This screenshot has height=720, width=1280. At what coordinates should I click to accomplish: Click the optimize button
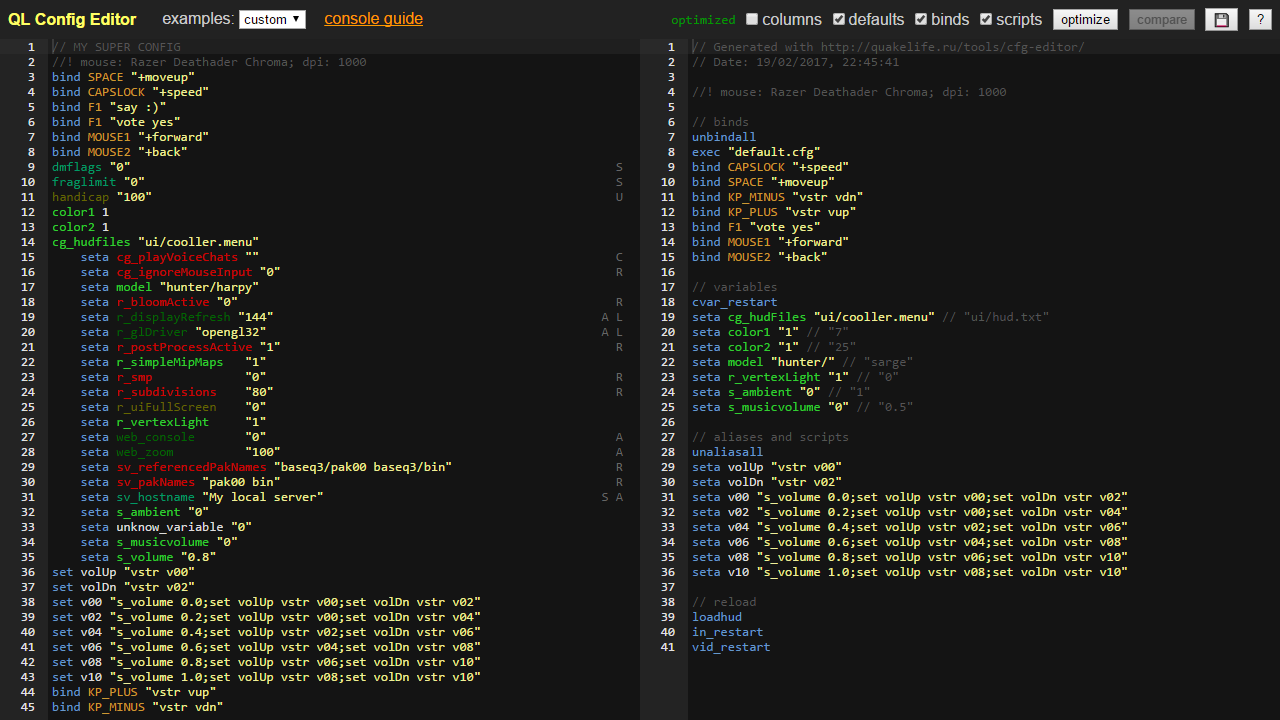coord(1085,19)
